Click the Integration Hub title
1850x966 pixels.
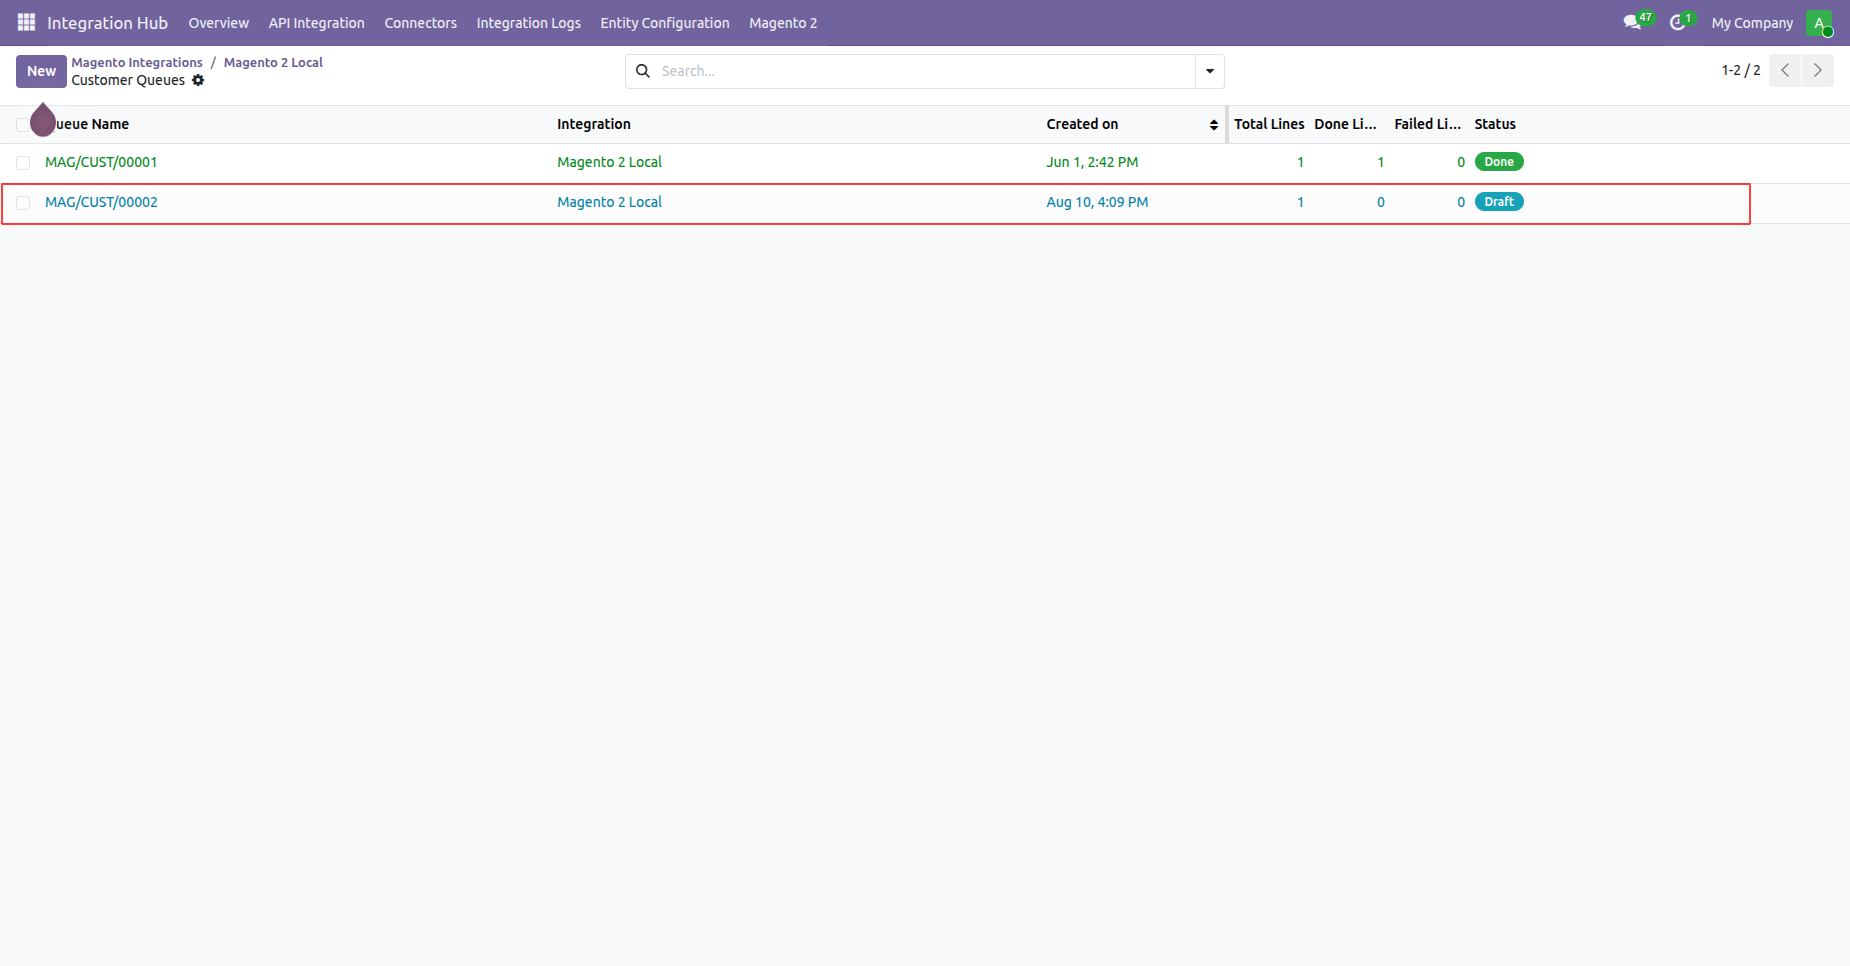point(107,23)
